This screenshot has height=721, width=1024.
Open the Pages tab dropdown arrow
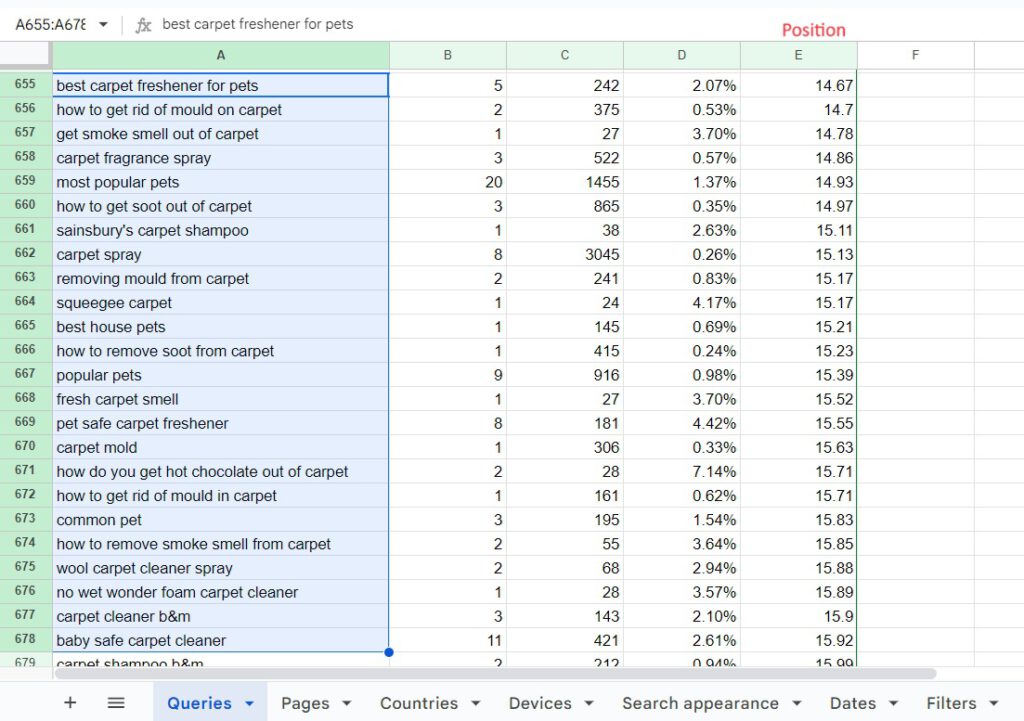pos(347,704)
